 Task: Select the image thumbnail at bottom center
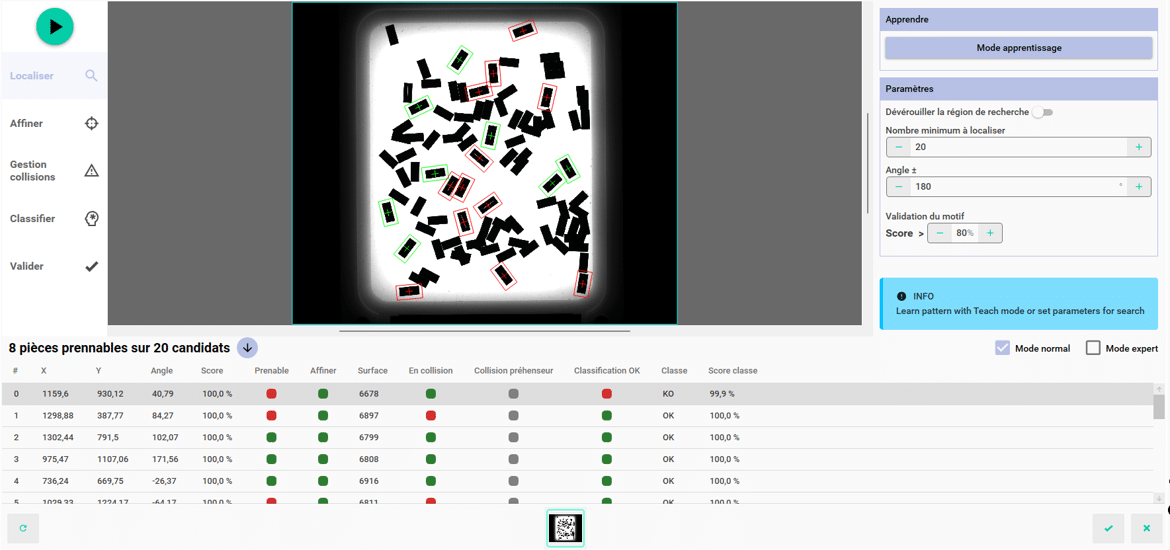tap(566, 528)
